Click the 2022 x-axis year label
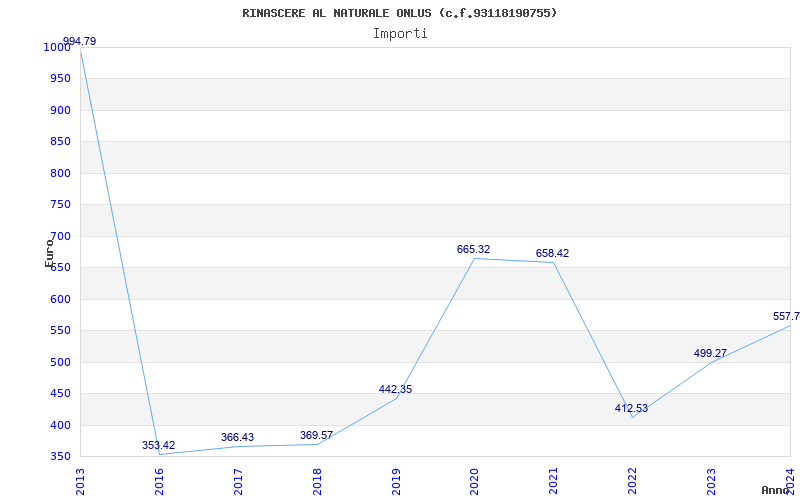800x500 pixels. [x=633, y=482]
